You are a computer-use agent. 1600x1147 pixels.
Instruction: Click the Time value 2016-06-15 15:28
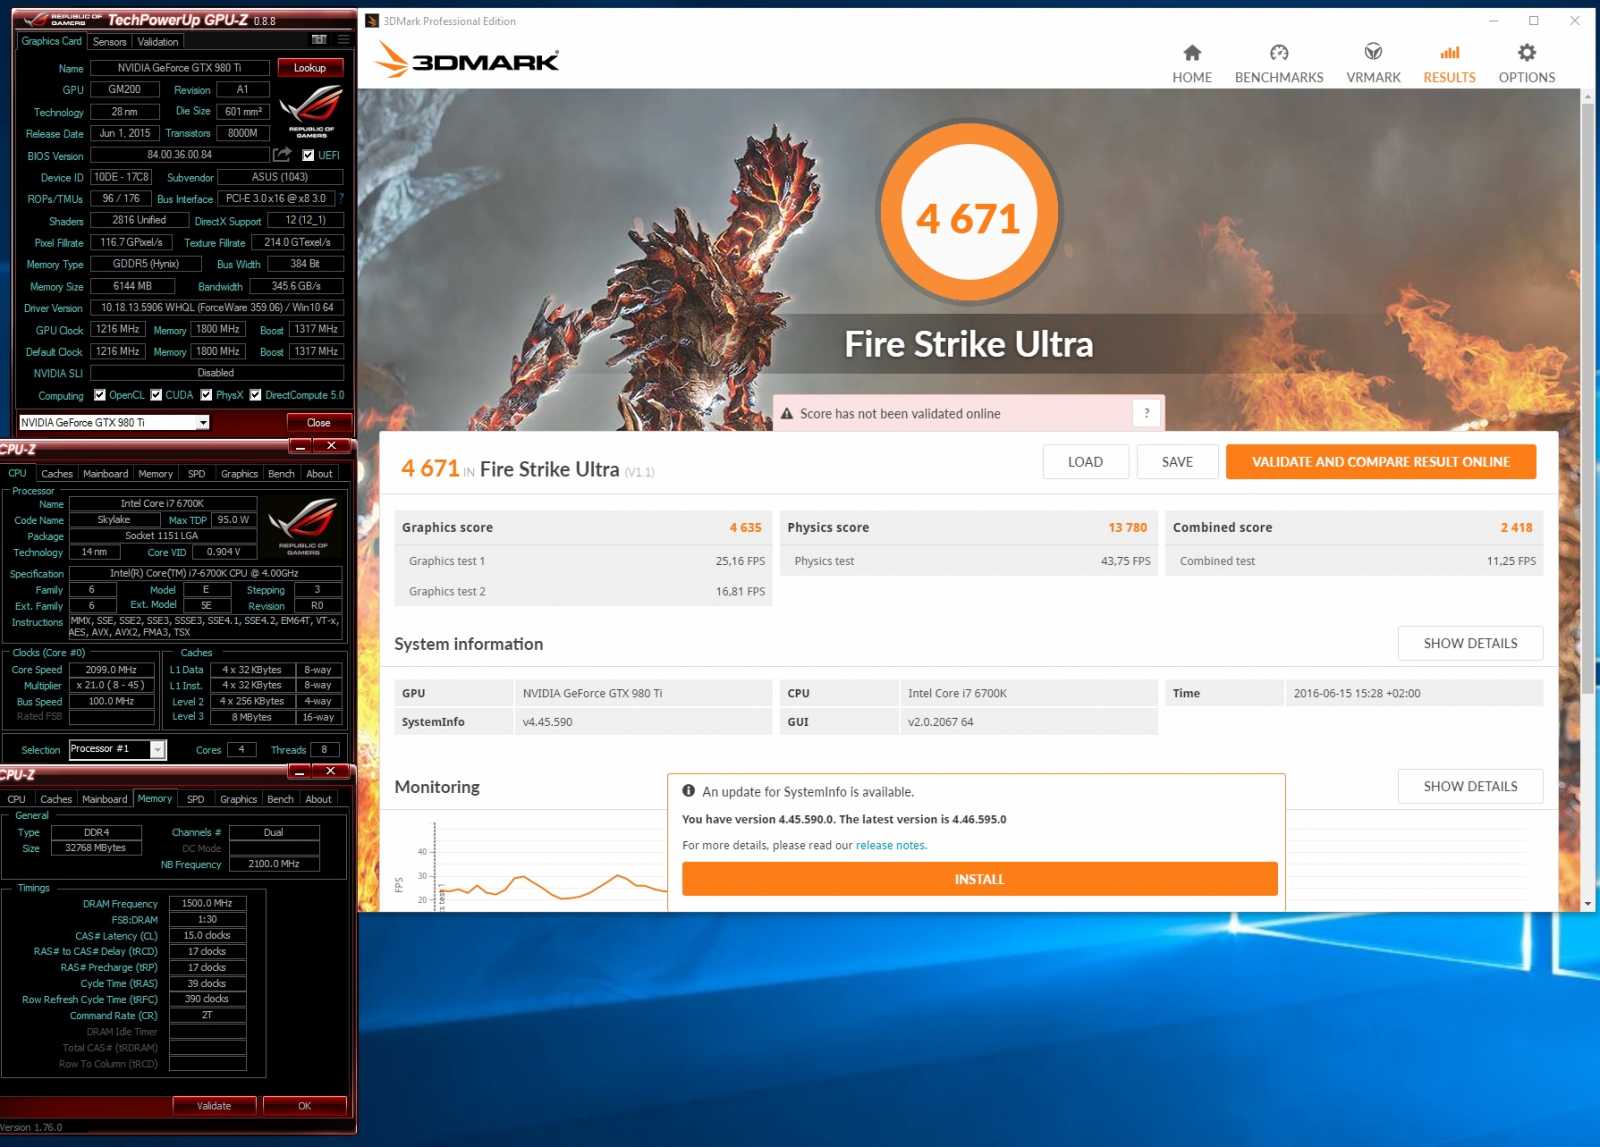[1357, 693]
